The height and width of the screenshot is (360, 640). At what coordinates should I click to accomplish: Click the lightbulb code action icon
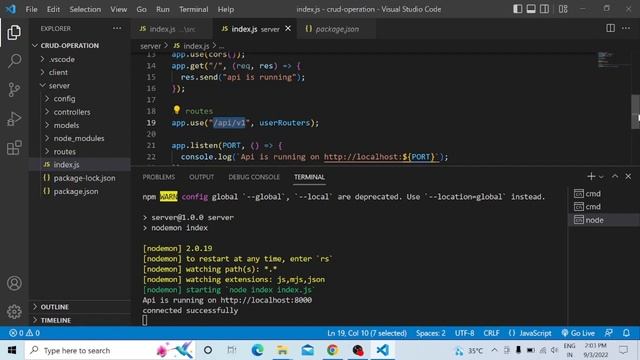176,110
